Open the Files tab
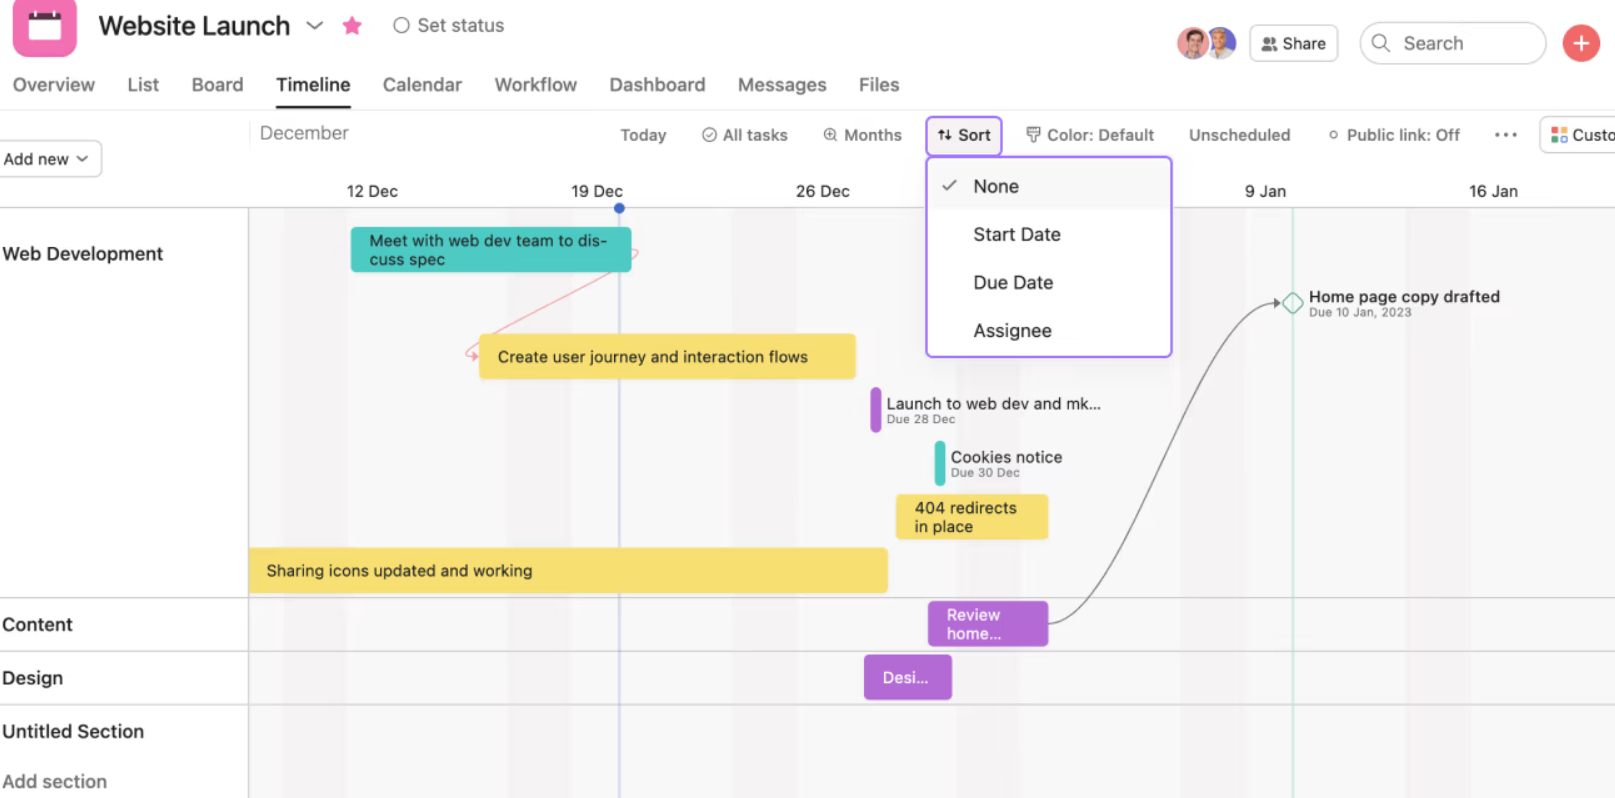 879,85
